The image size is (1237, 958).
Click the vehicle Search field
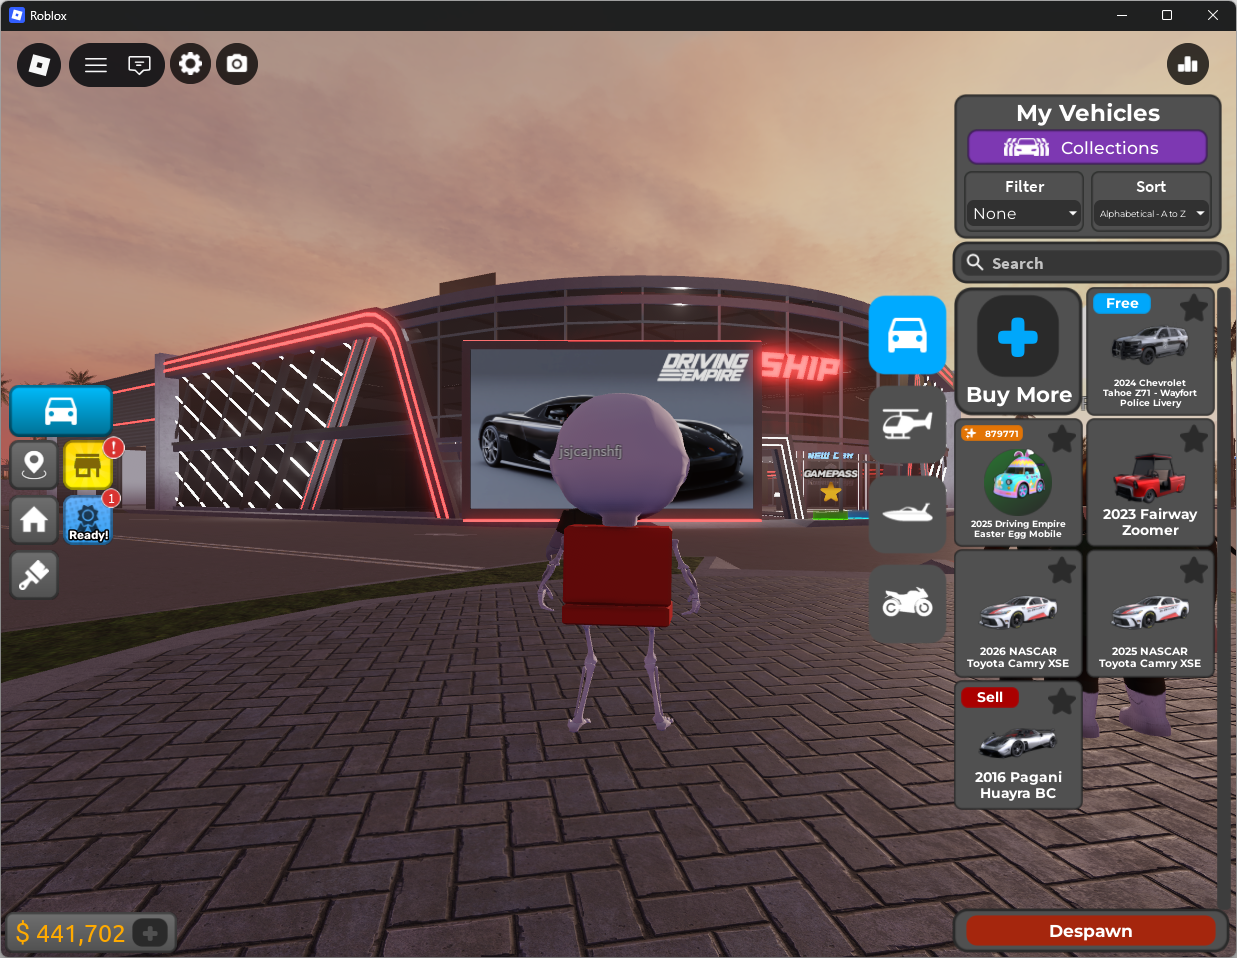(x=1090, y=263)
